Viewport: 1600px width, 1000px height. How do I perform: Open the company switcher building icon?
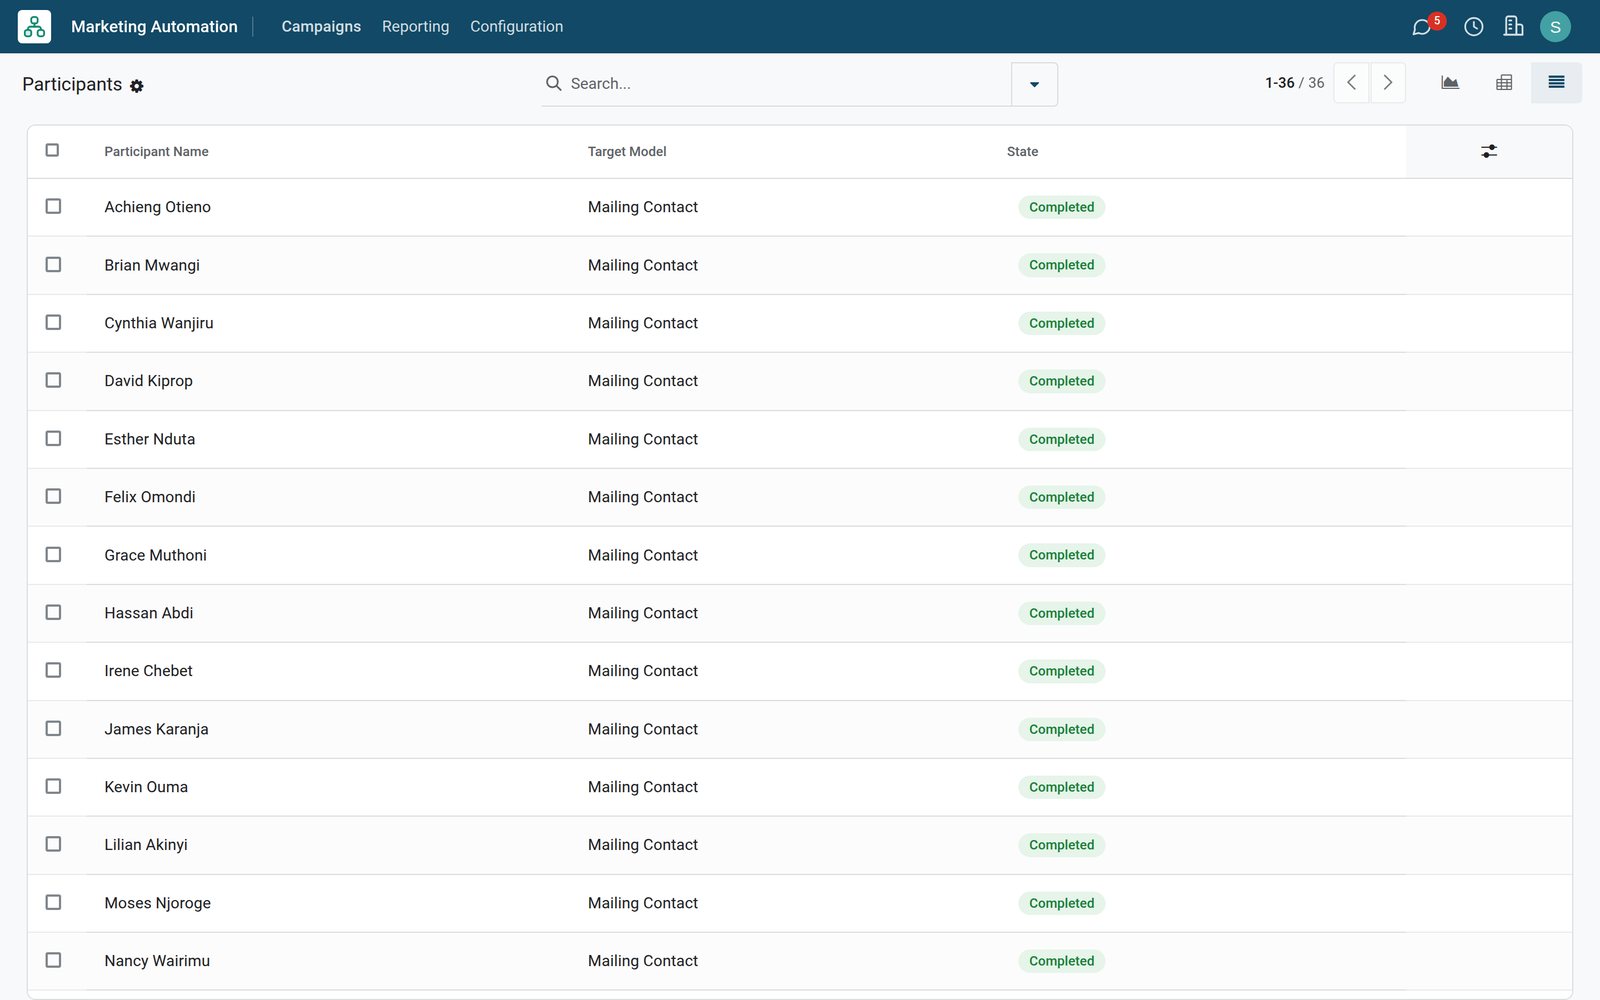1513,27
